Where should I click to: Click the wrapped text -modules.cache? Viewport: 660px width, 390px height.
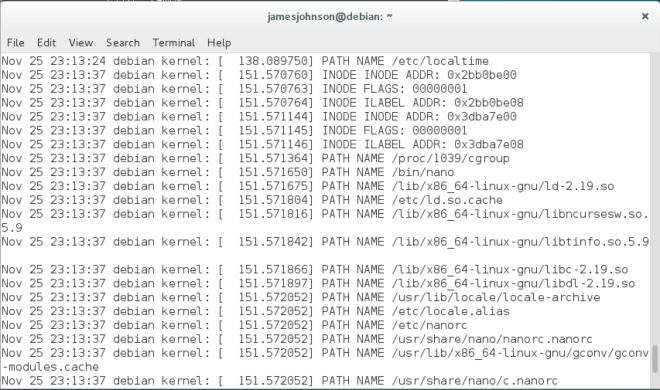51,367
